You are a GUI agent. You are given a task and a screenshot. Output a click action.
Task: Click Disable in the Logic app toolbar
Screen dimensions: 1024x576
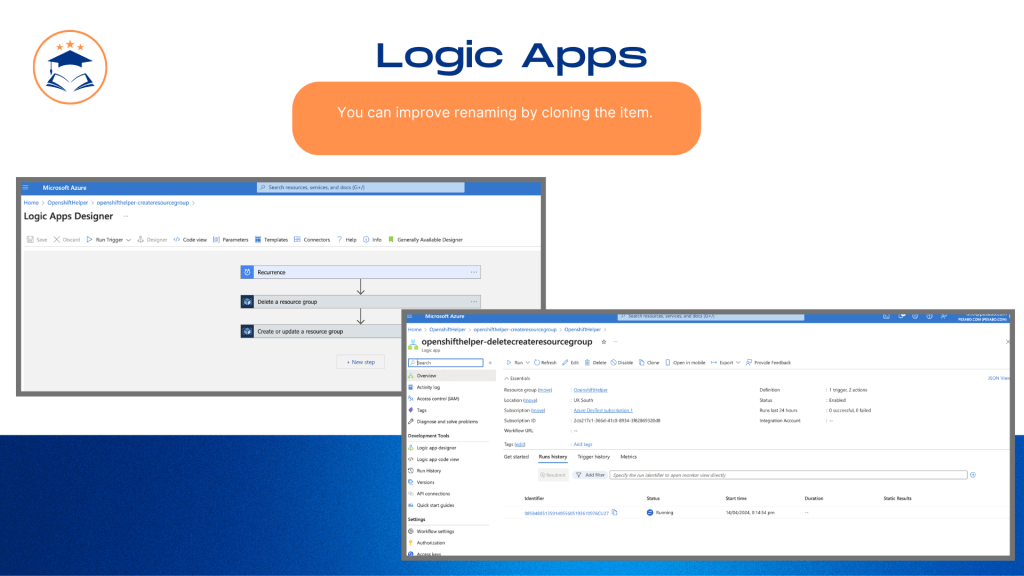[x=622, y=362]
